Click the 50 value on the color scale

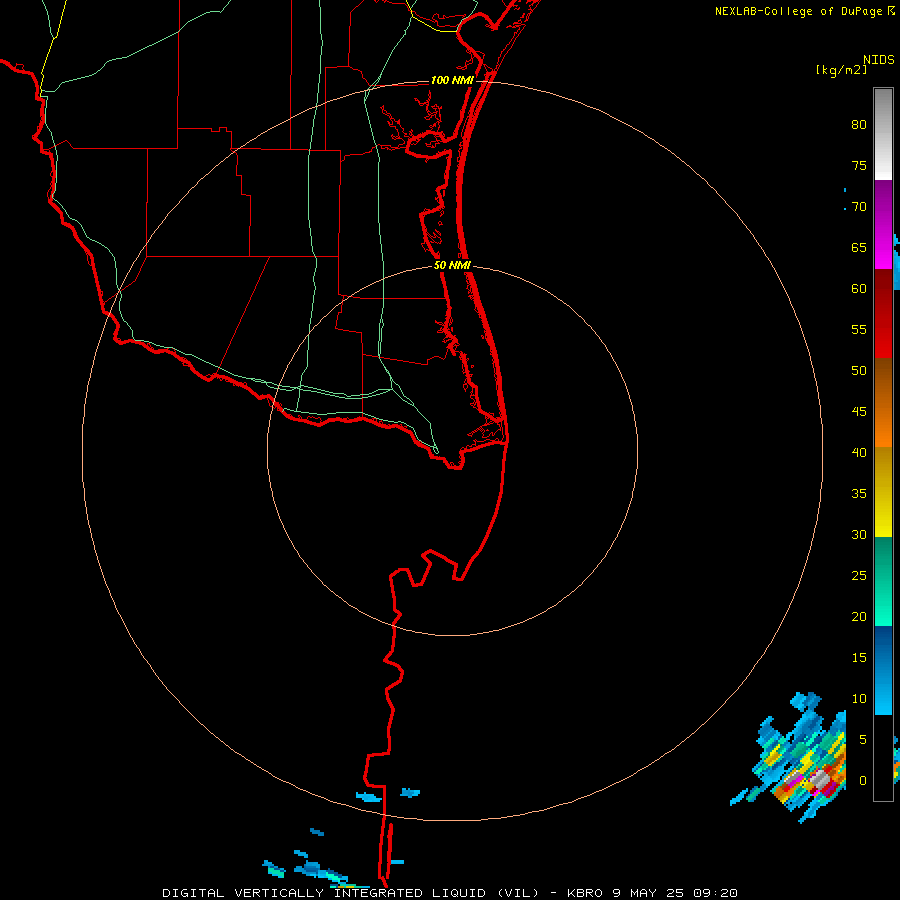859,371
